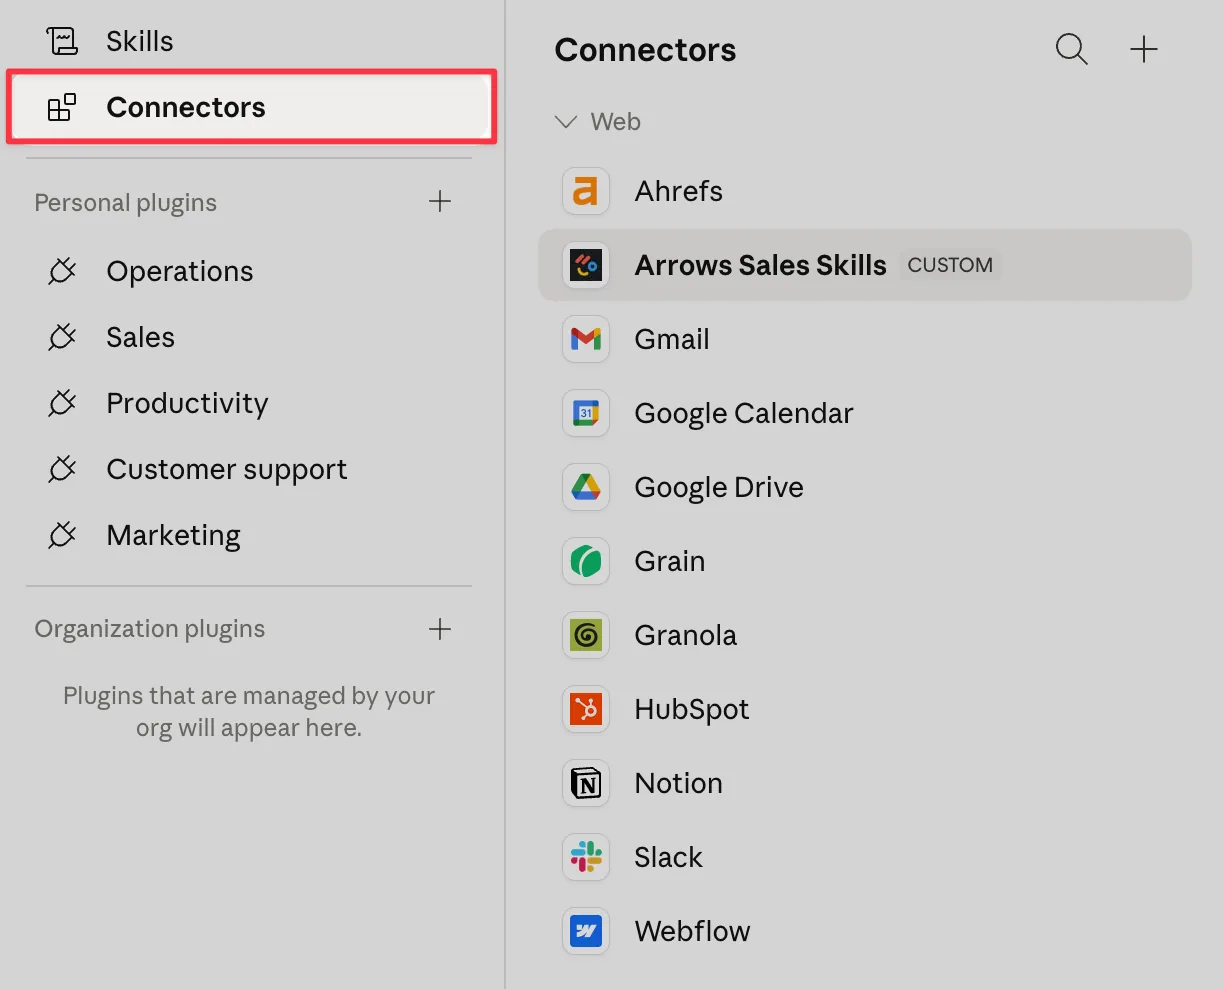This screenshot has width=1224, height=989.
Task: Add a new connector with plus icon
Action: point(1144,49)
